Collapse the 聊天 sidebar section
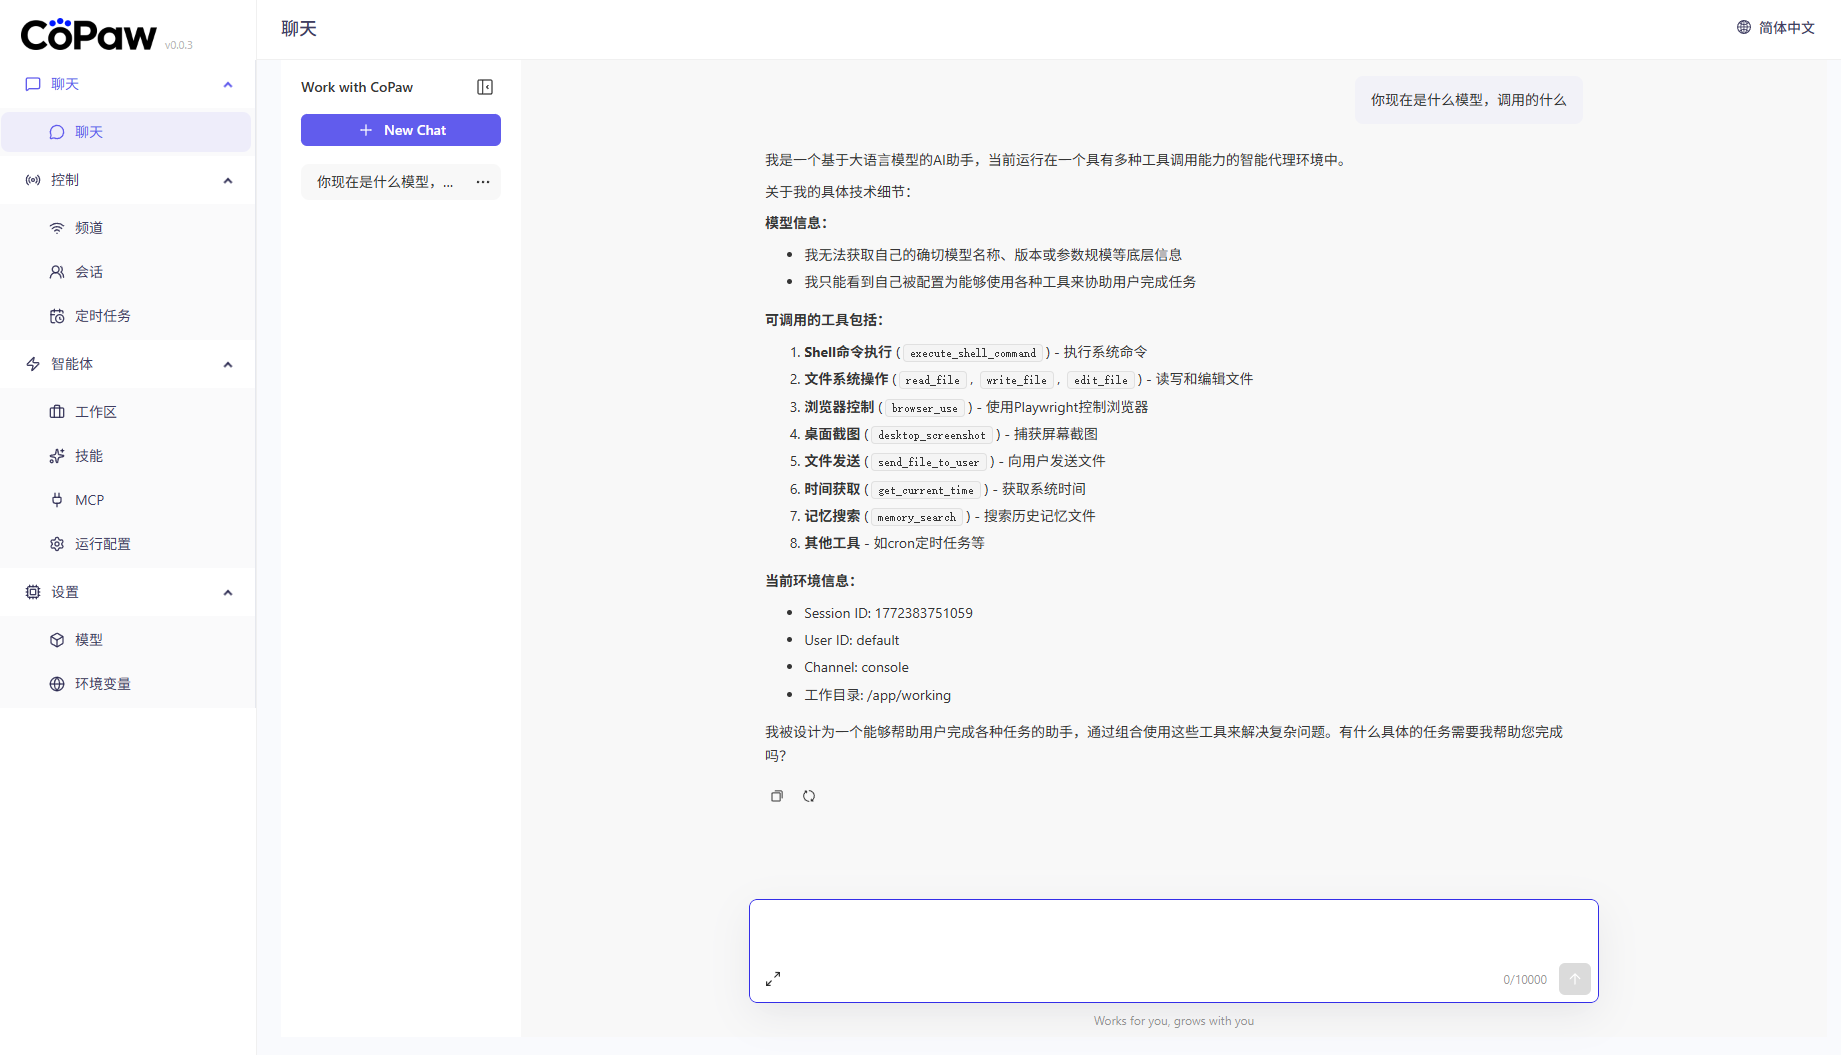1841x1055 pixels. click(228, 85)
